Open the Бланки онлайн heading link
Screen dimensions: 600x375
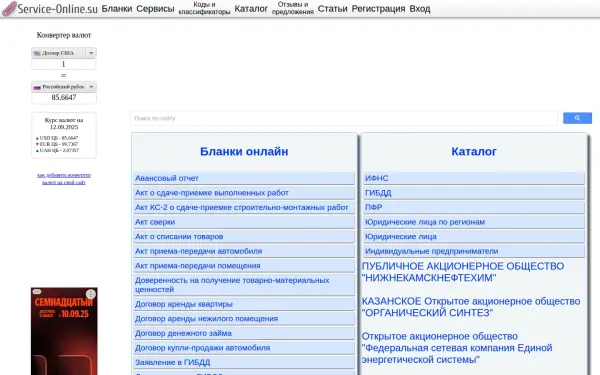pos(244,152)
